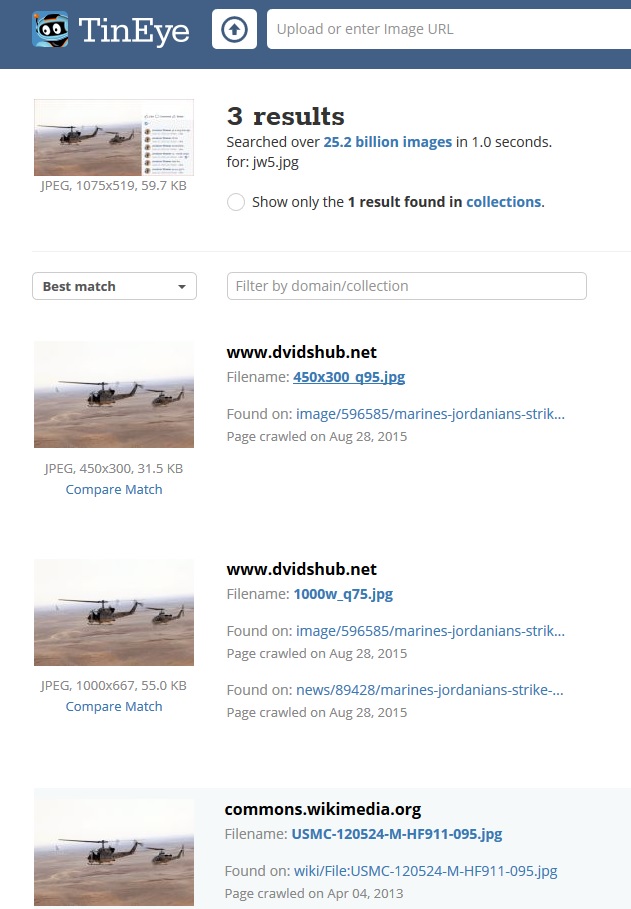This screenshot has width=631, height=909.
Task: Click the 'Filter by domain/collection' field
Action: 407,286
